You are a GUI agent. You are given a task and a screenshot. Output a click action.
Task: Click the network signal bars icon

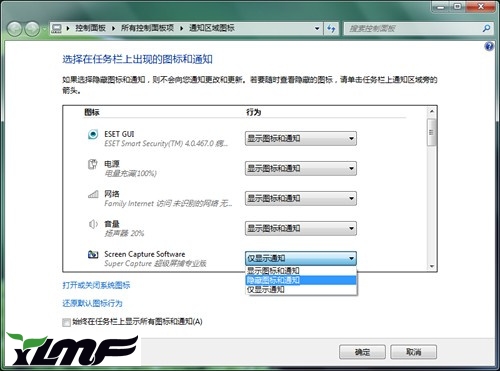pyautogui.click(x=93, y=194)
